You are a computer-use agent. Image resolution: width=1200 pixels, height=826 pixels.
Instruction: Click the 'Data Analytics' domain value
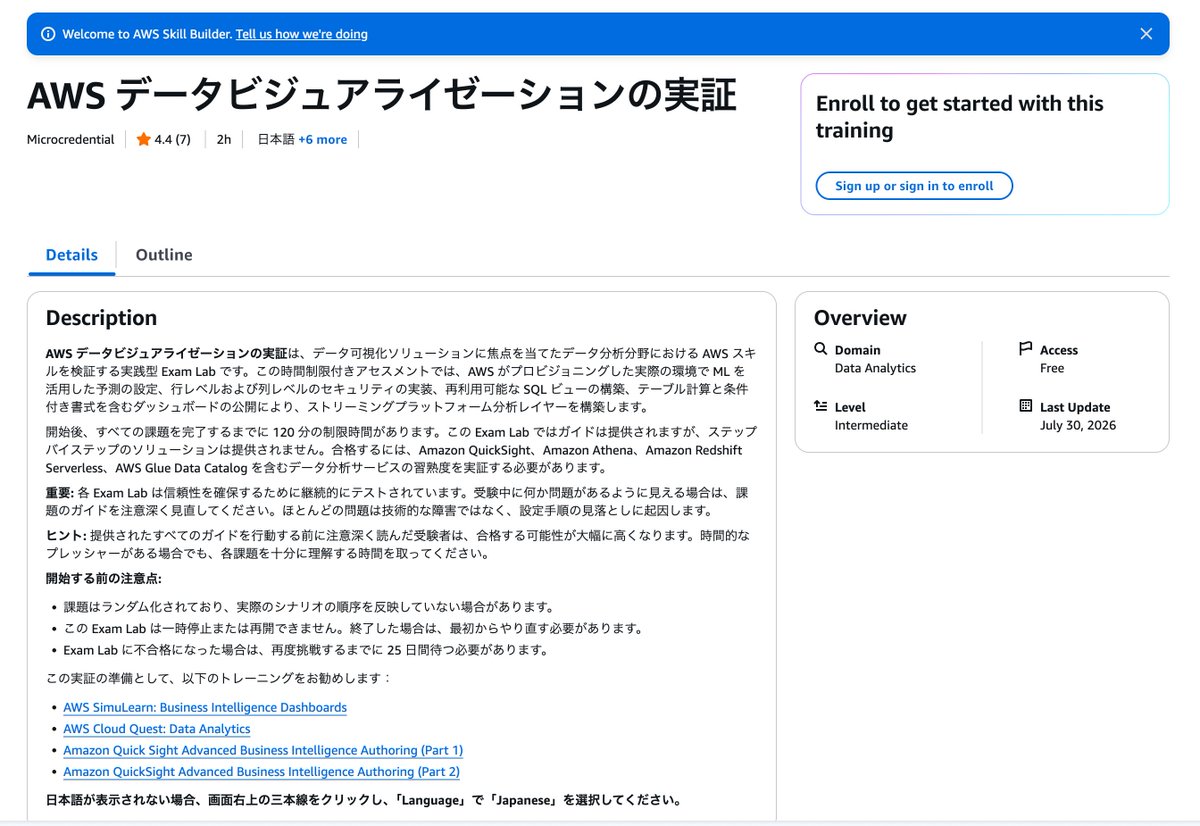pyautogui.click(x=875, y=368)
